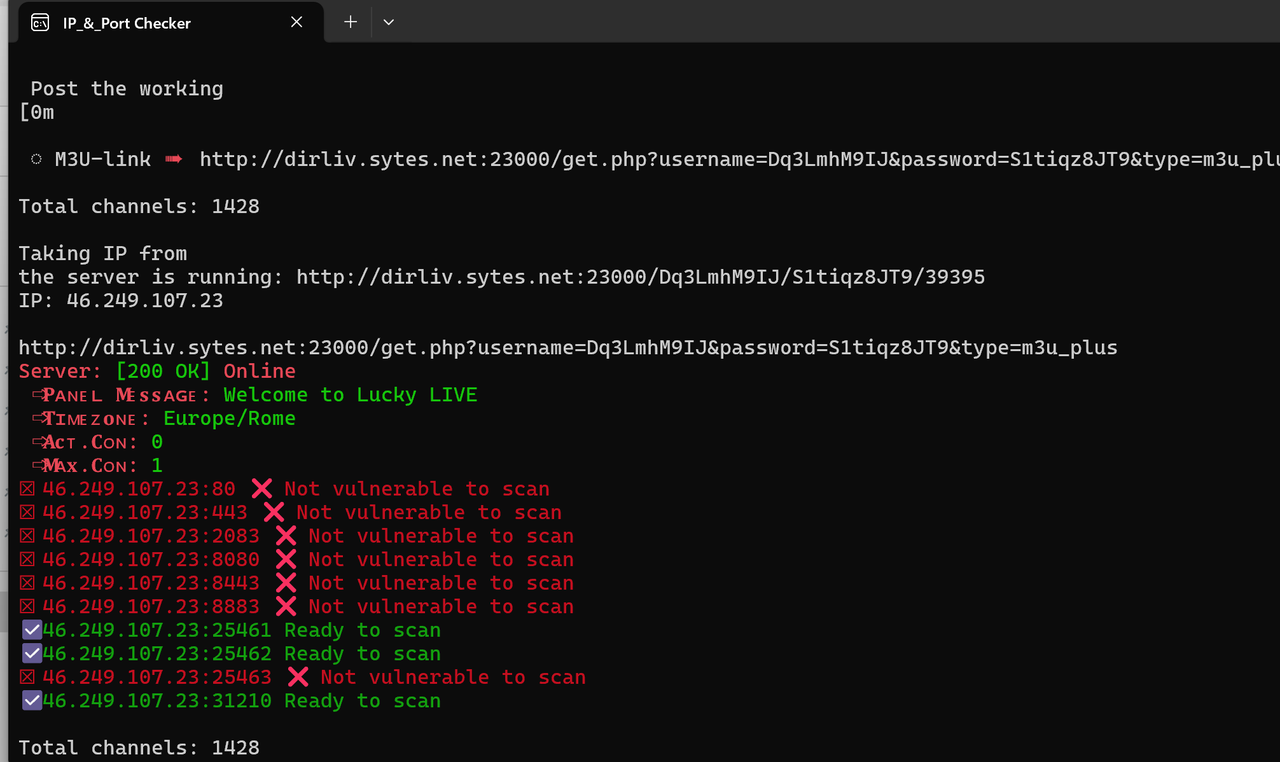Click the cross mark after port 8443
This screenshot has height=762, width=1280.
point(286,583)
